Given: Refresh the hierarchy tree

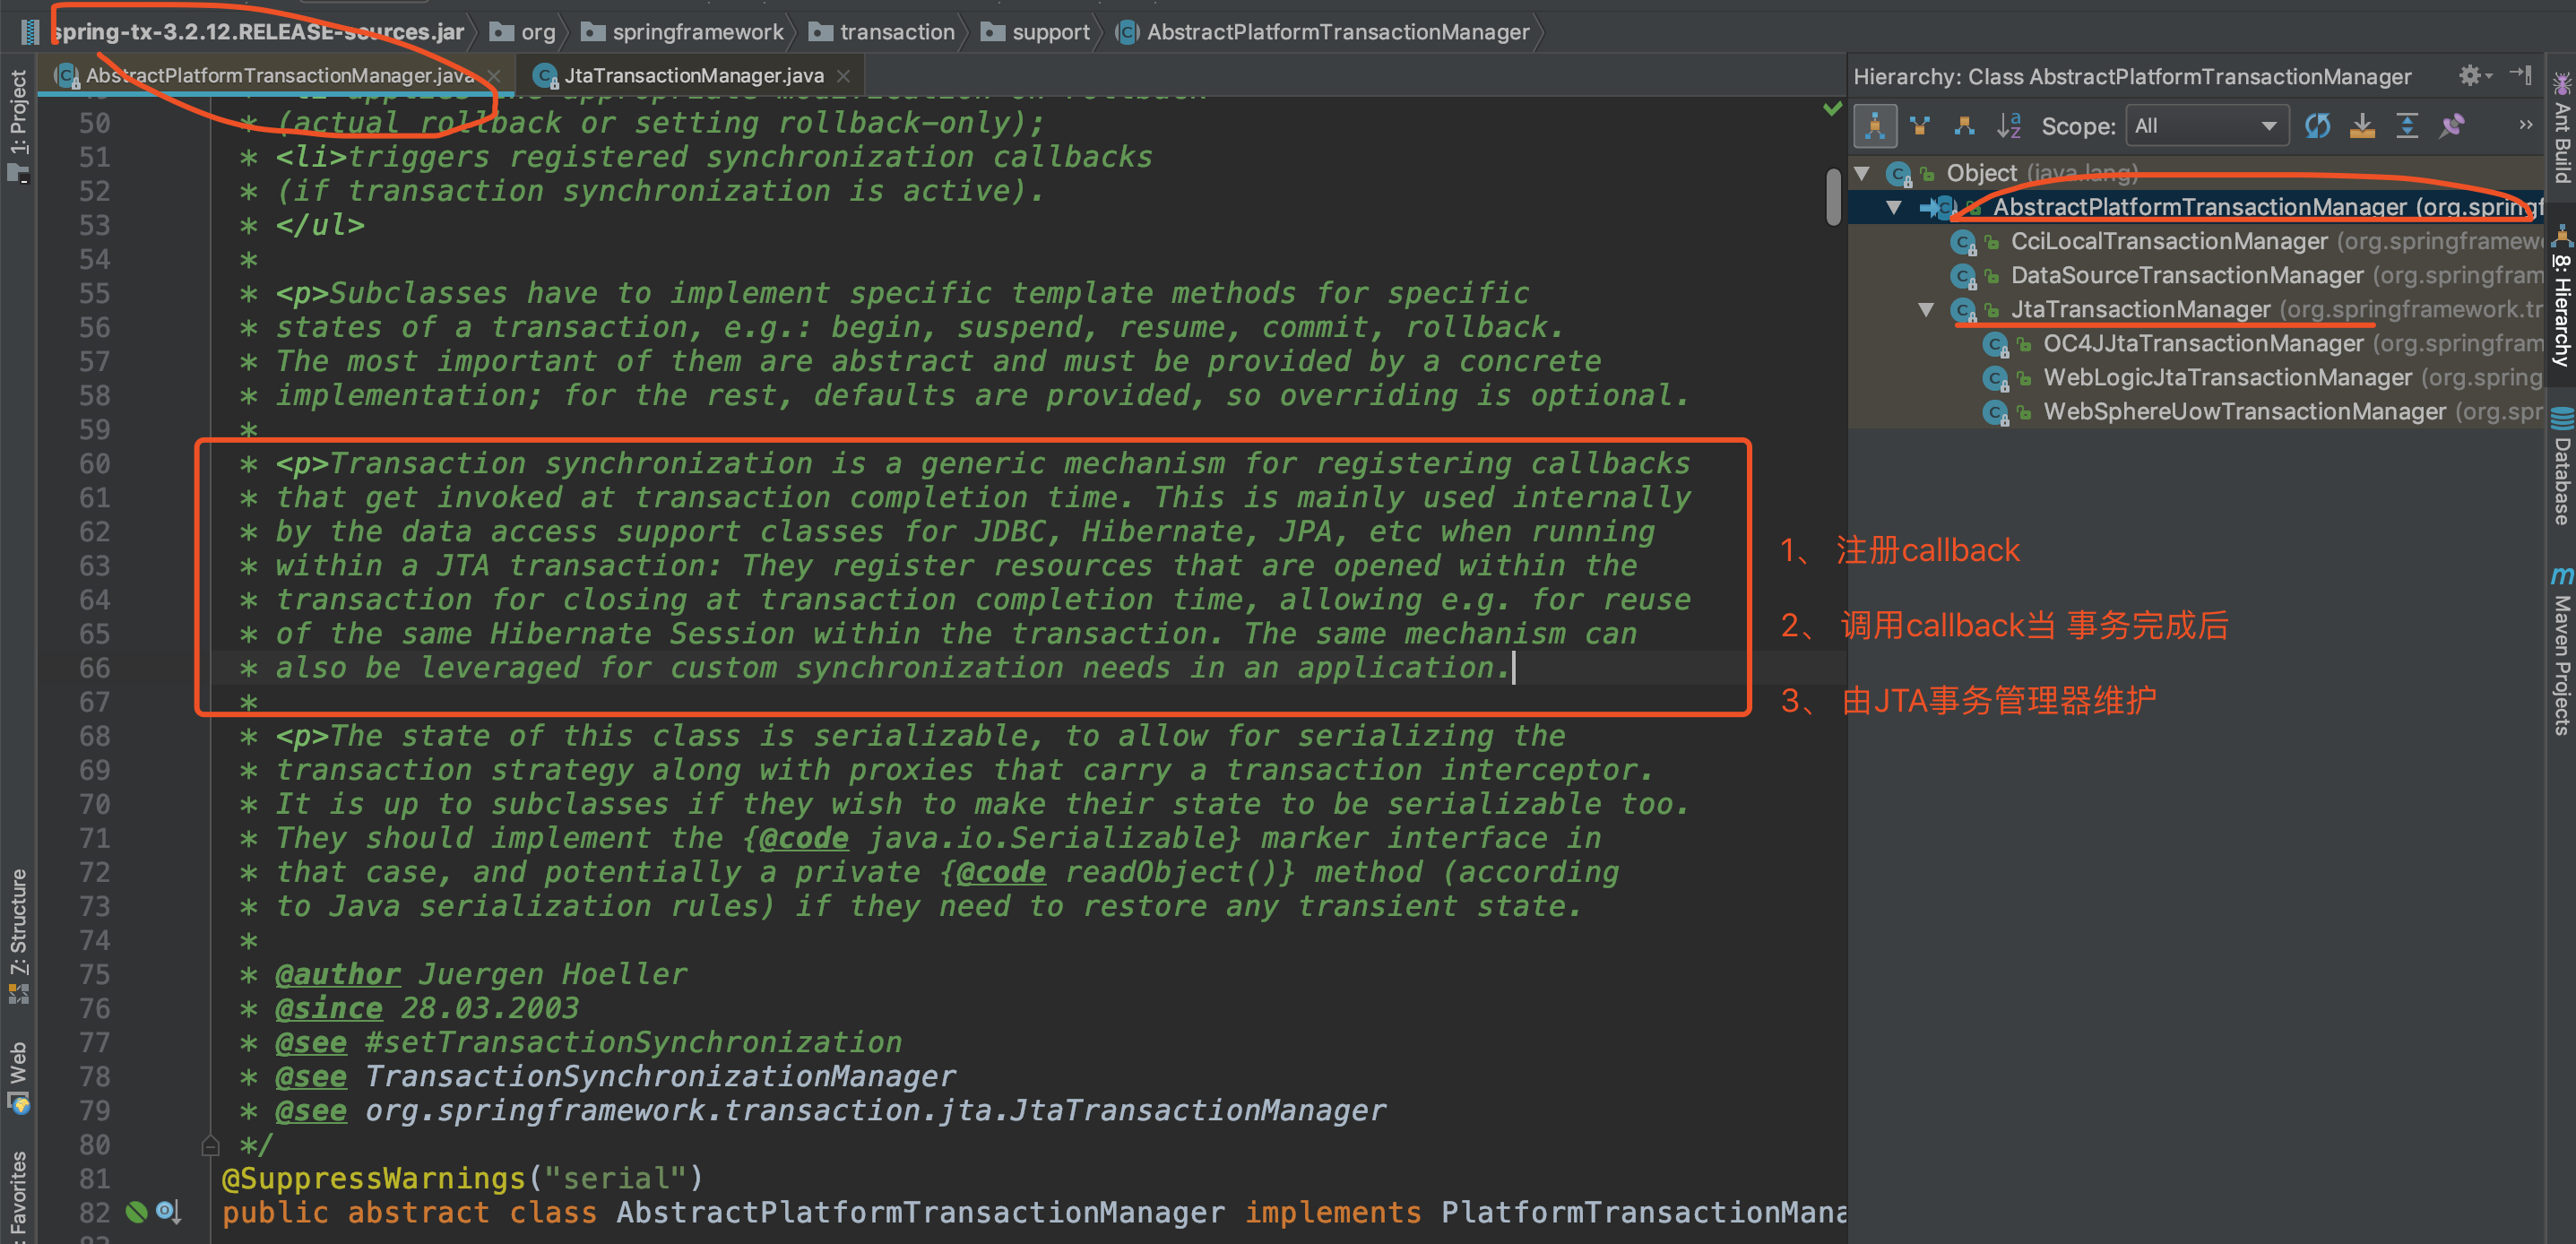Looking at the screenshot, I should (2318, 126).
